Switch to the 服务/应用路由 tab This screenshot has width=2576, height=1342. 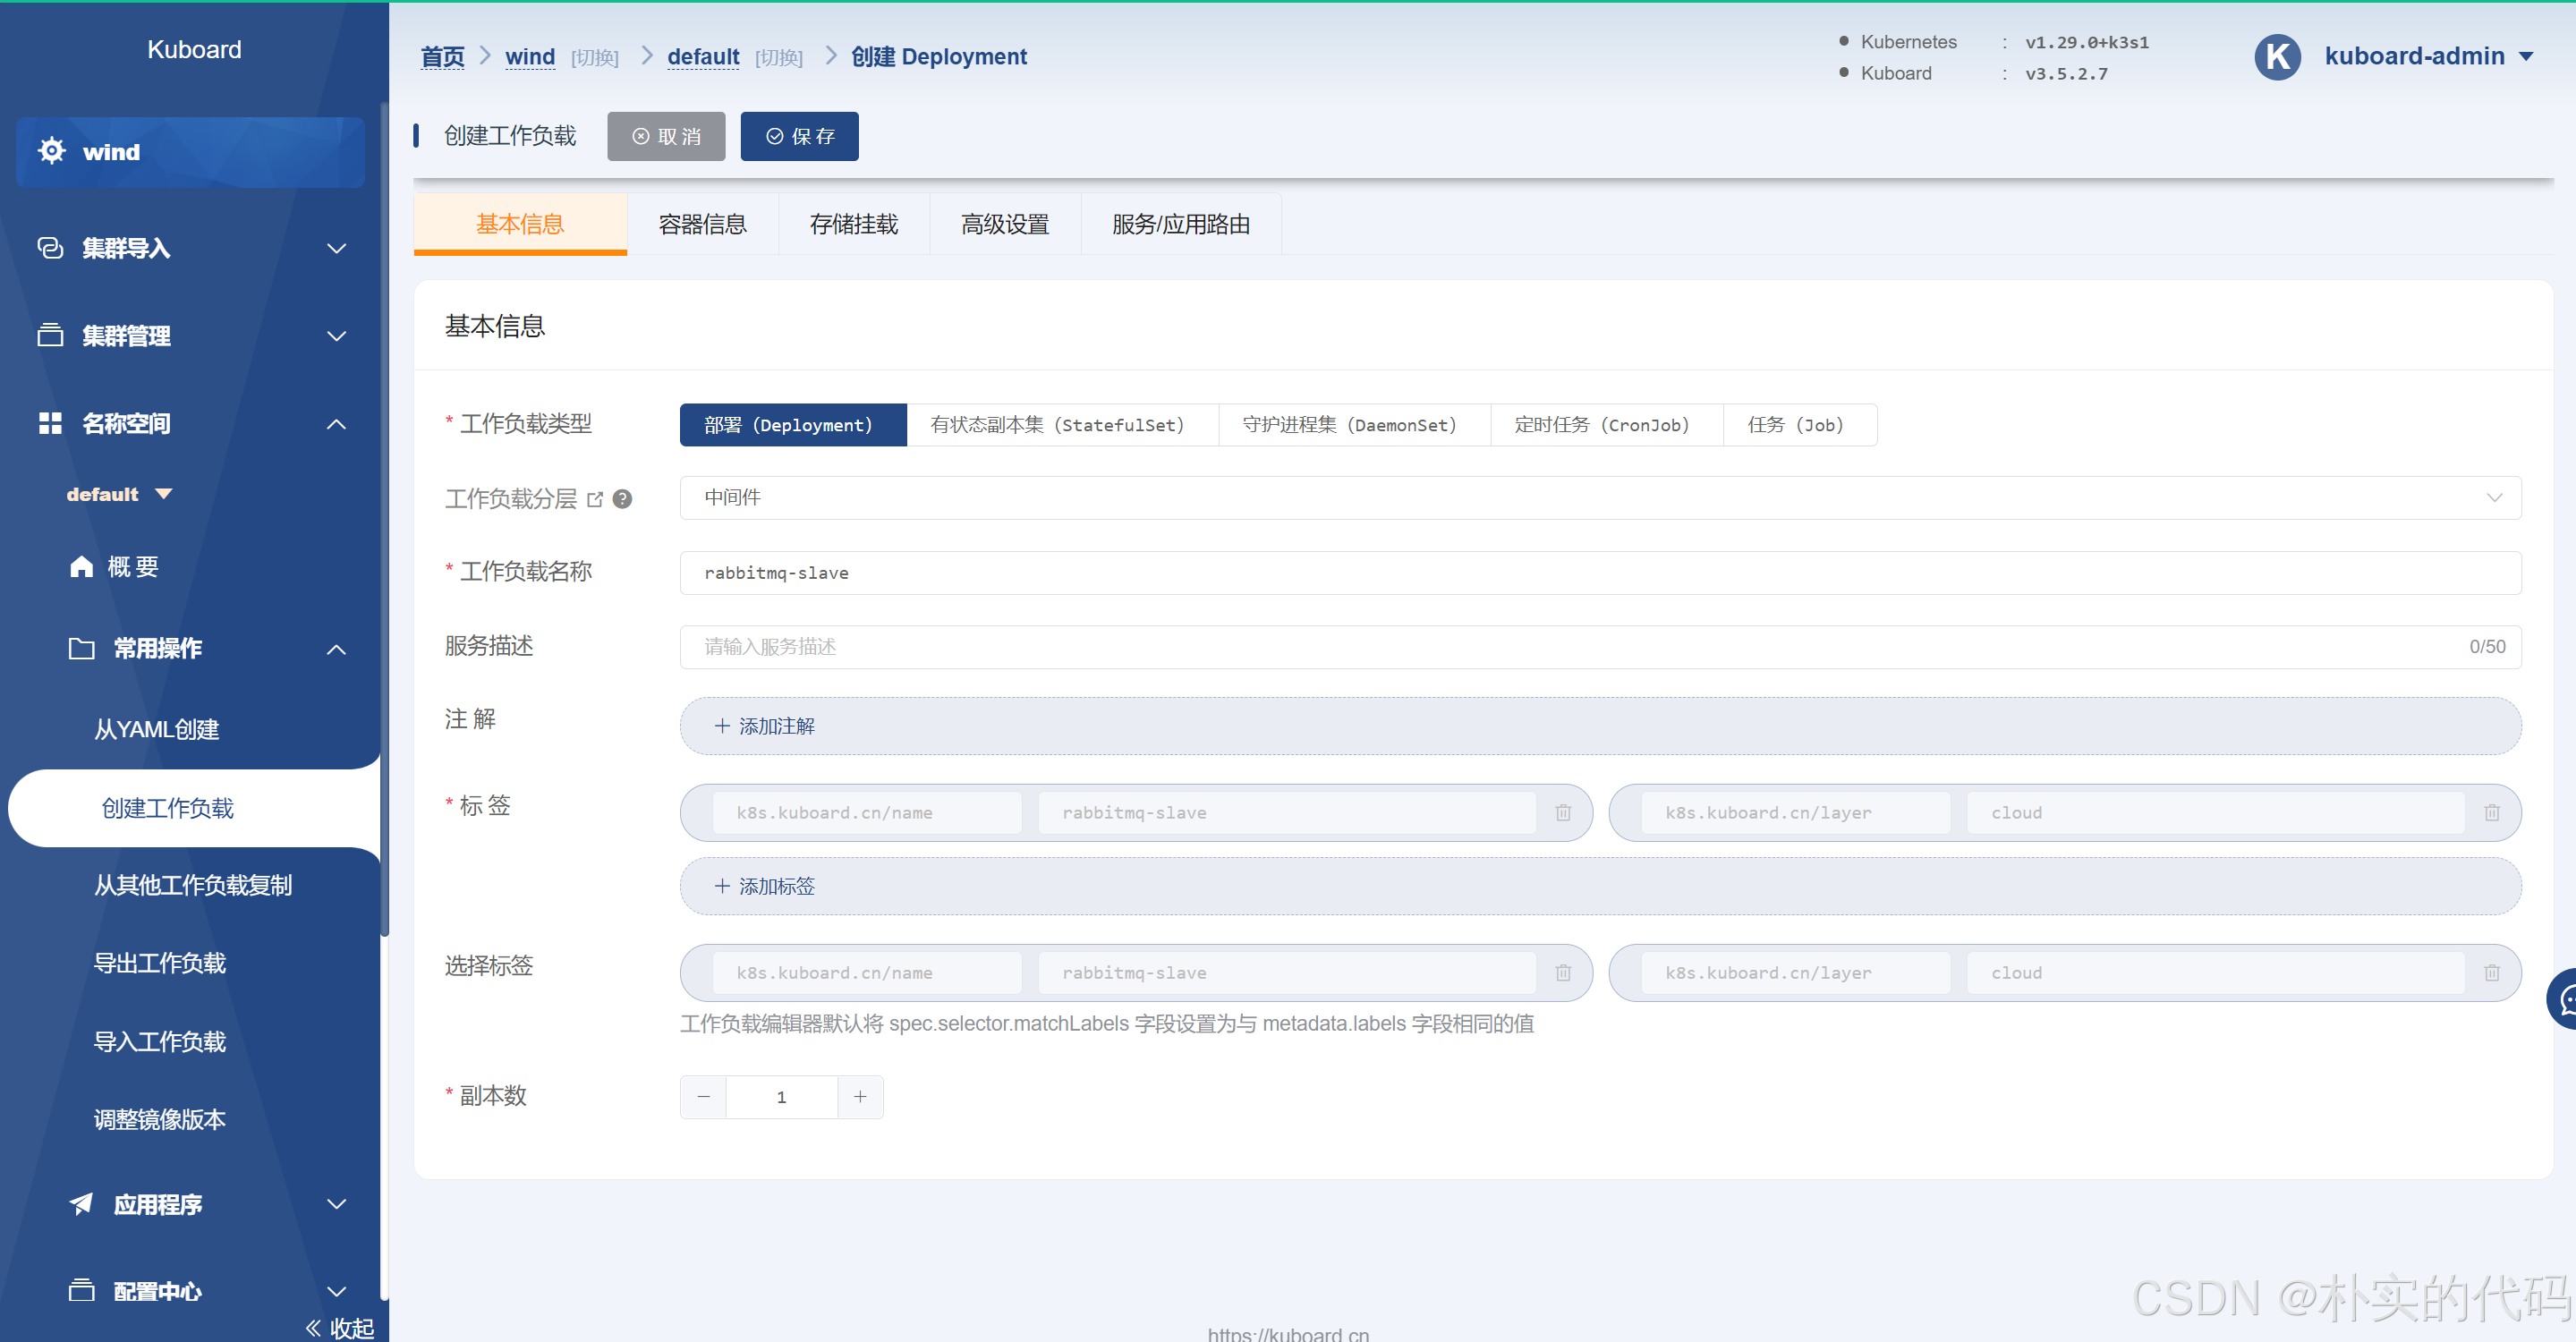coord(1180,224)
